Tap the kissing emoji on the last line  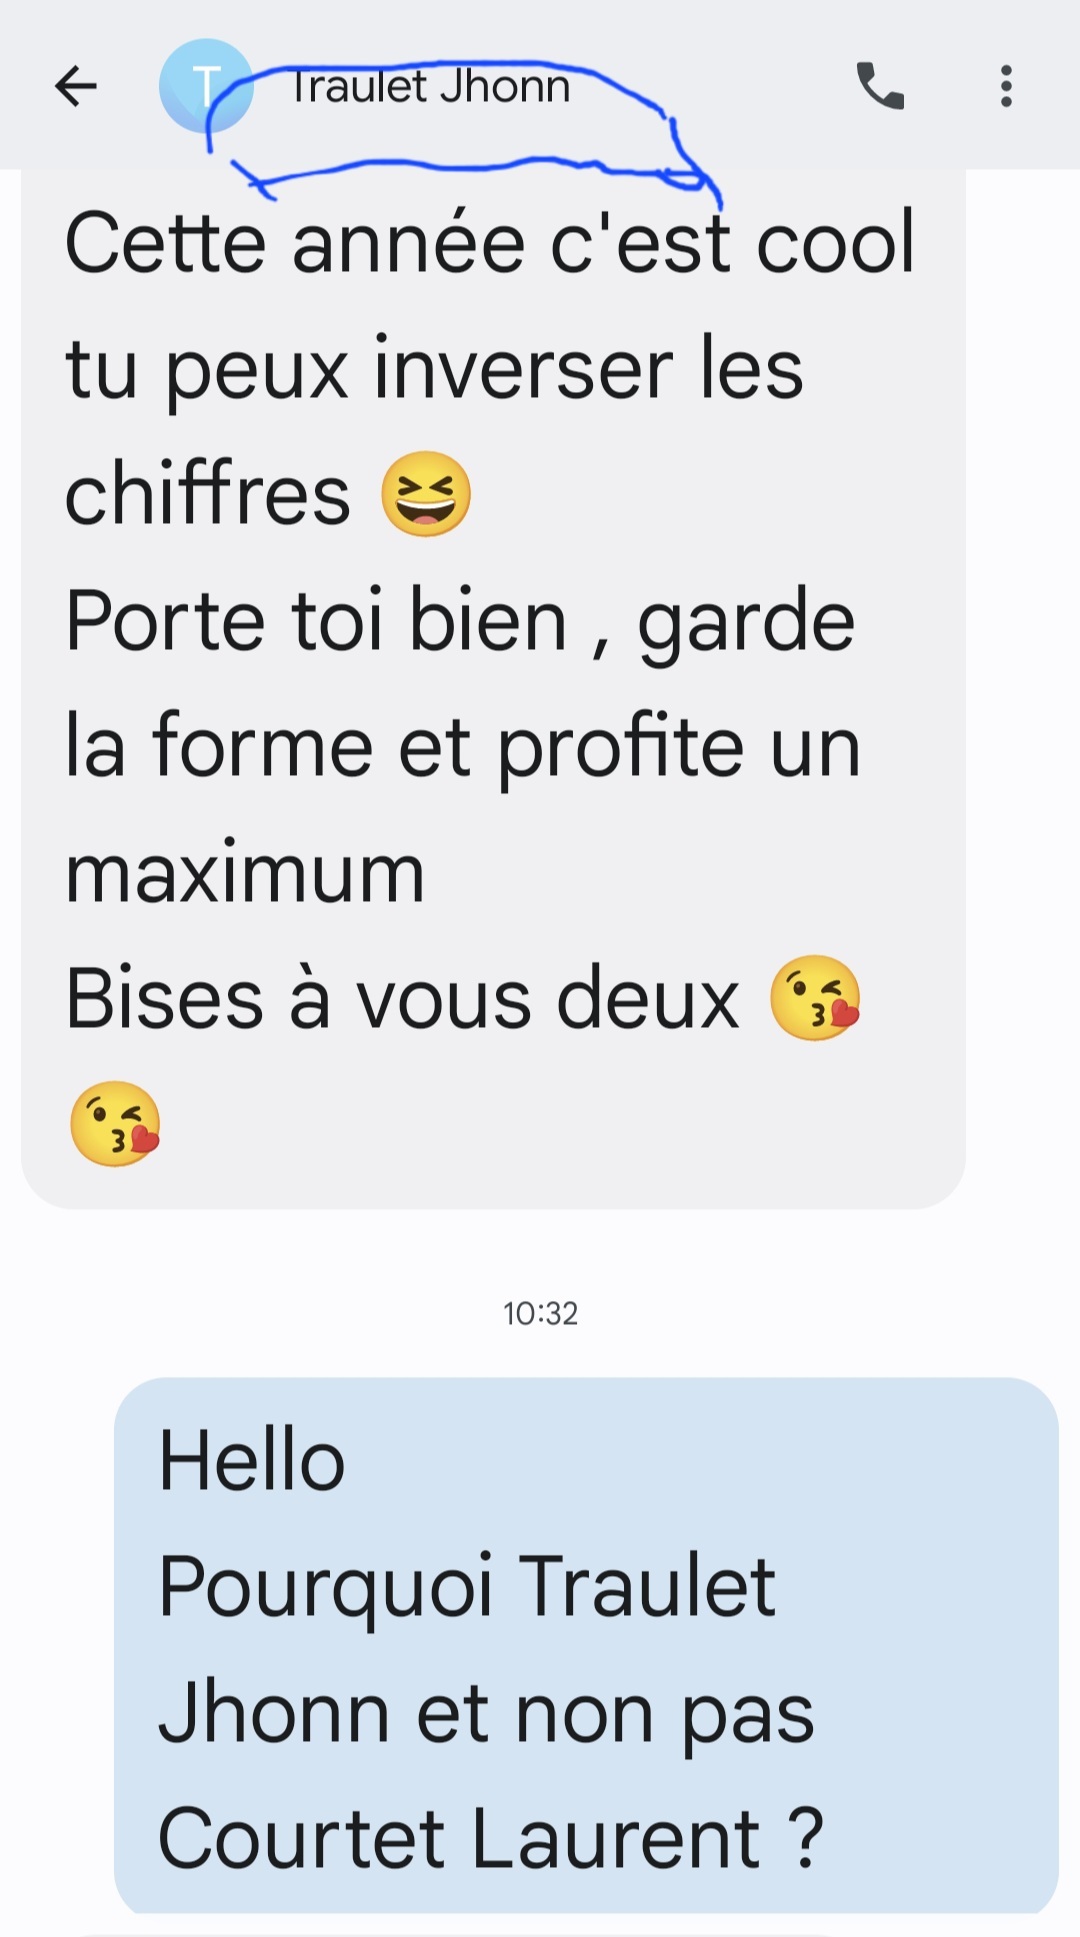115,1123
